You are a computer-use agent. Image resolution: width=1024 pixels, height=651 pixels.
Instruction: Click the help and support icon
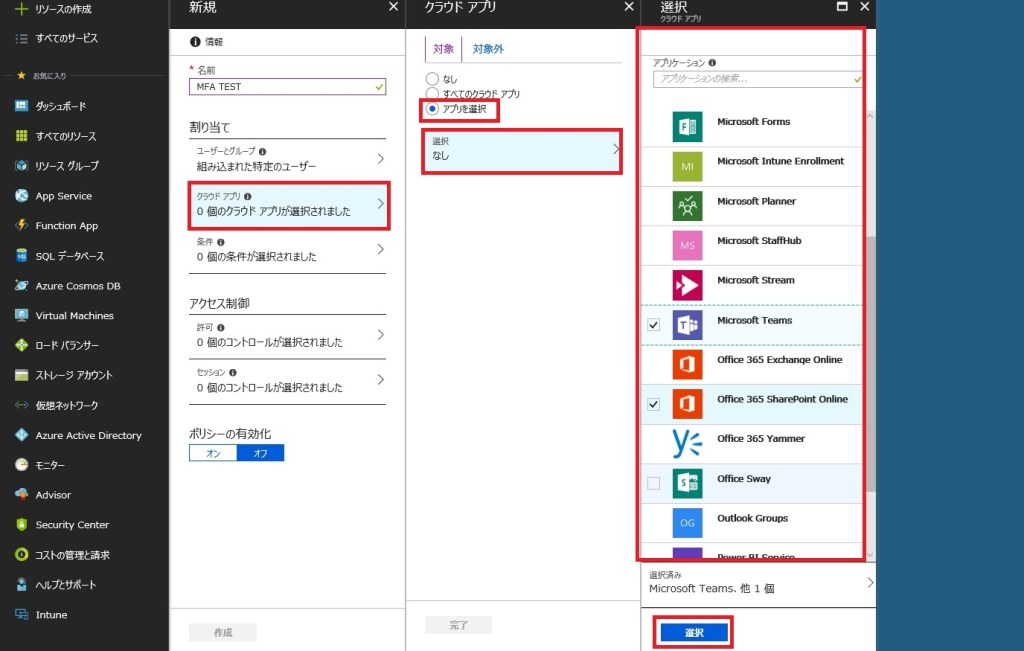click(22, 584)
